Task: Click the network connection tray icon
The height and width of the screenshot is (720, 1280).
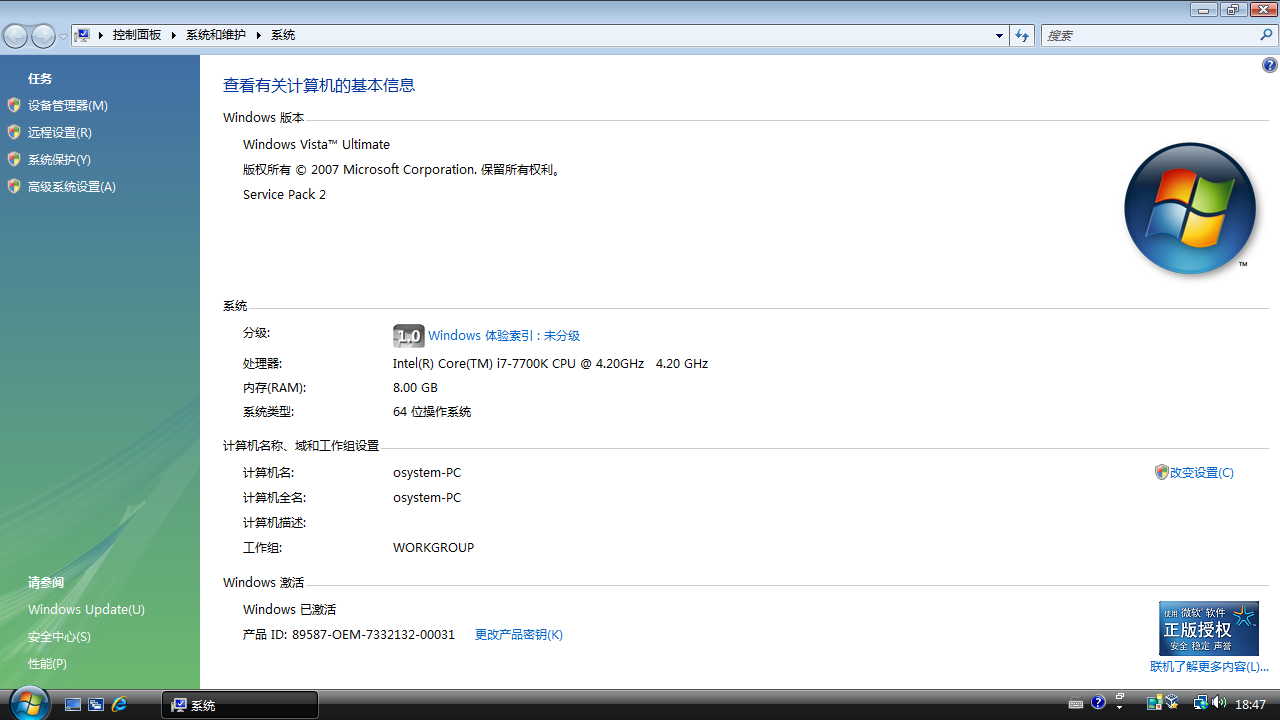Action: [x=1201, y=703]
